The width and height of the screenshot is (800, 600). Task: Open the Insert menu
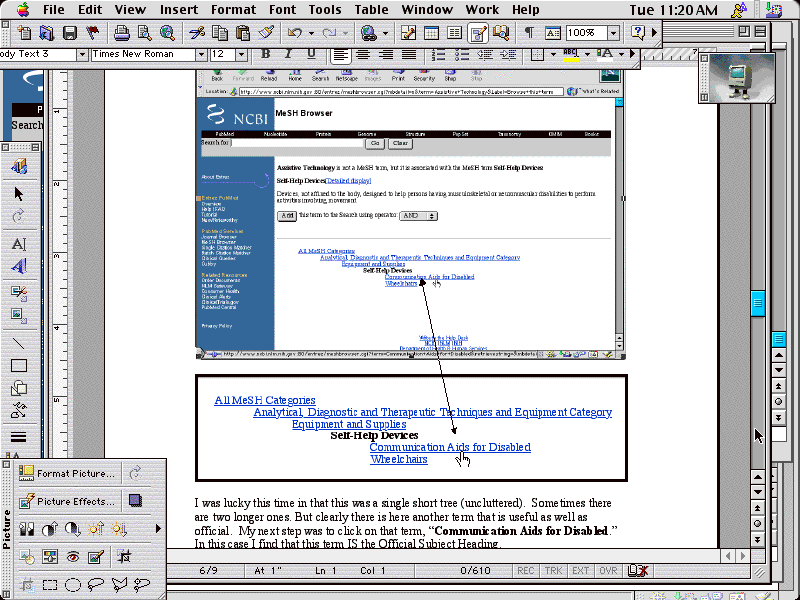click(179, 10)
